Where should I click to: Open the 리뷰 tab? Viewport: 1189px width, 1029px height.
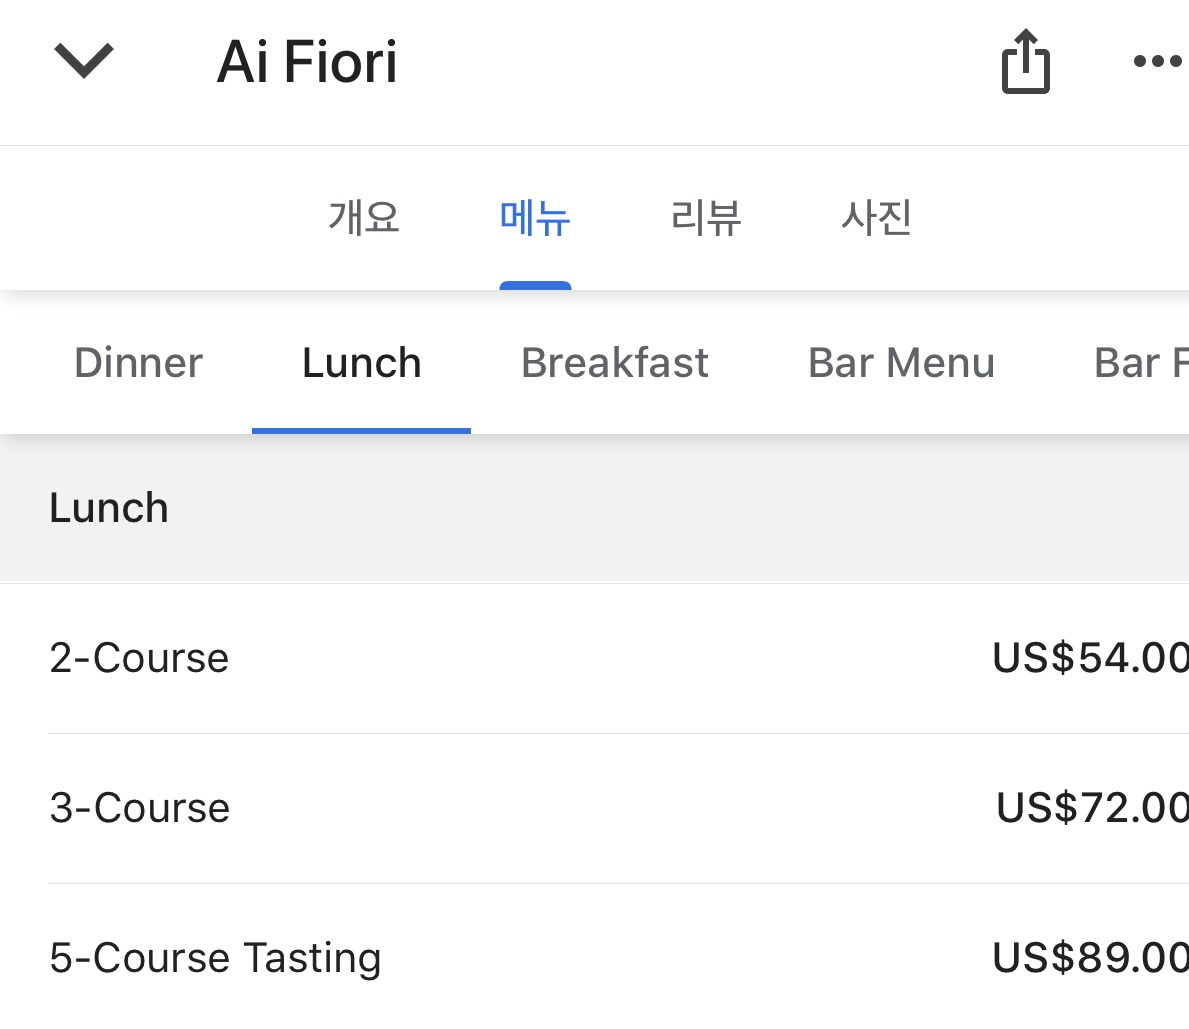click(706, 217)
